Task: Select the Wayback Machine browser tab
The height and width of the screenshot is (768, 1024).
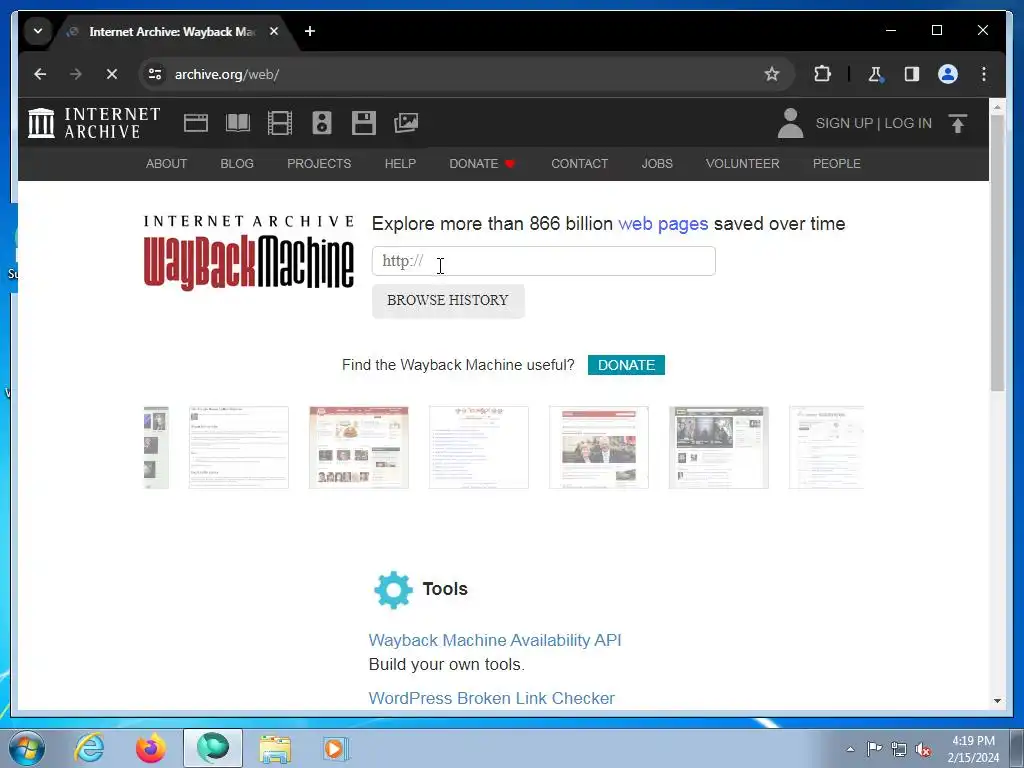Action: pos(173,31)
